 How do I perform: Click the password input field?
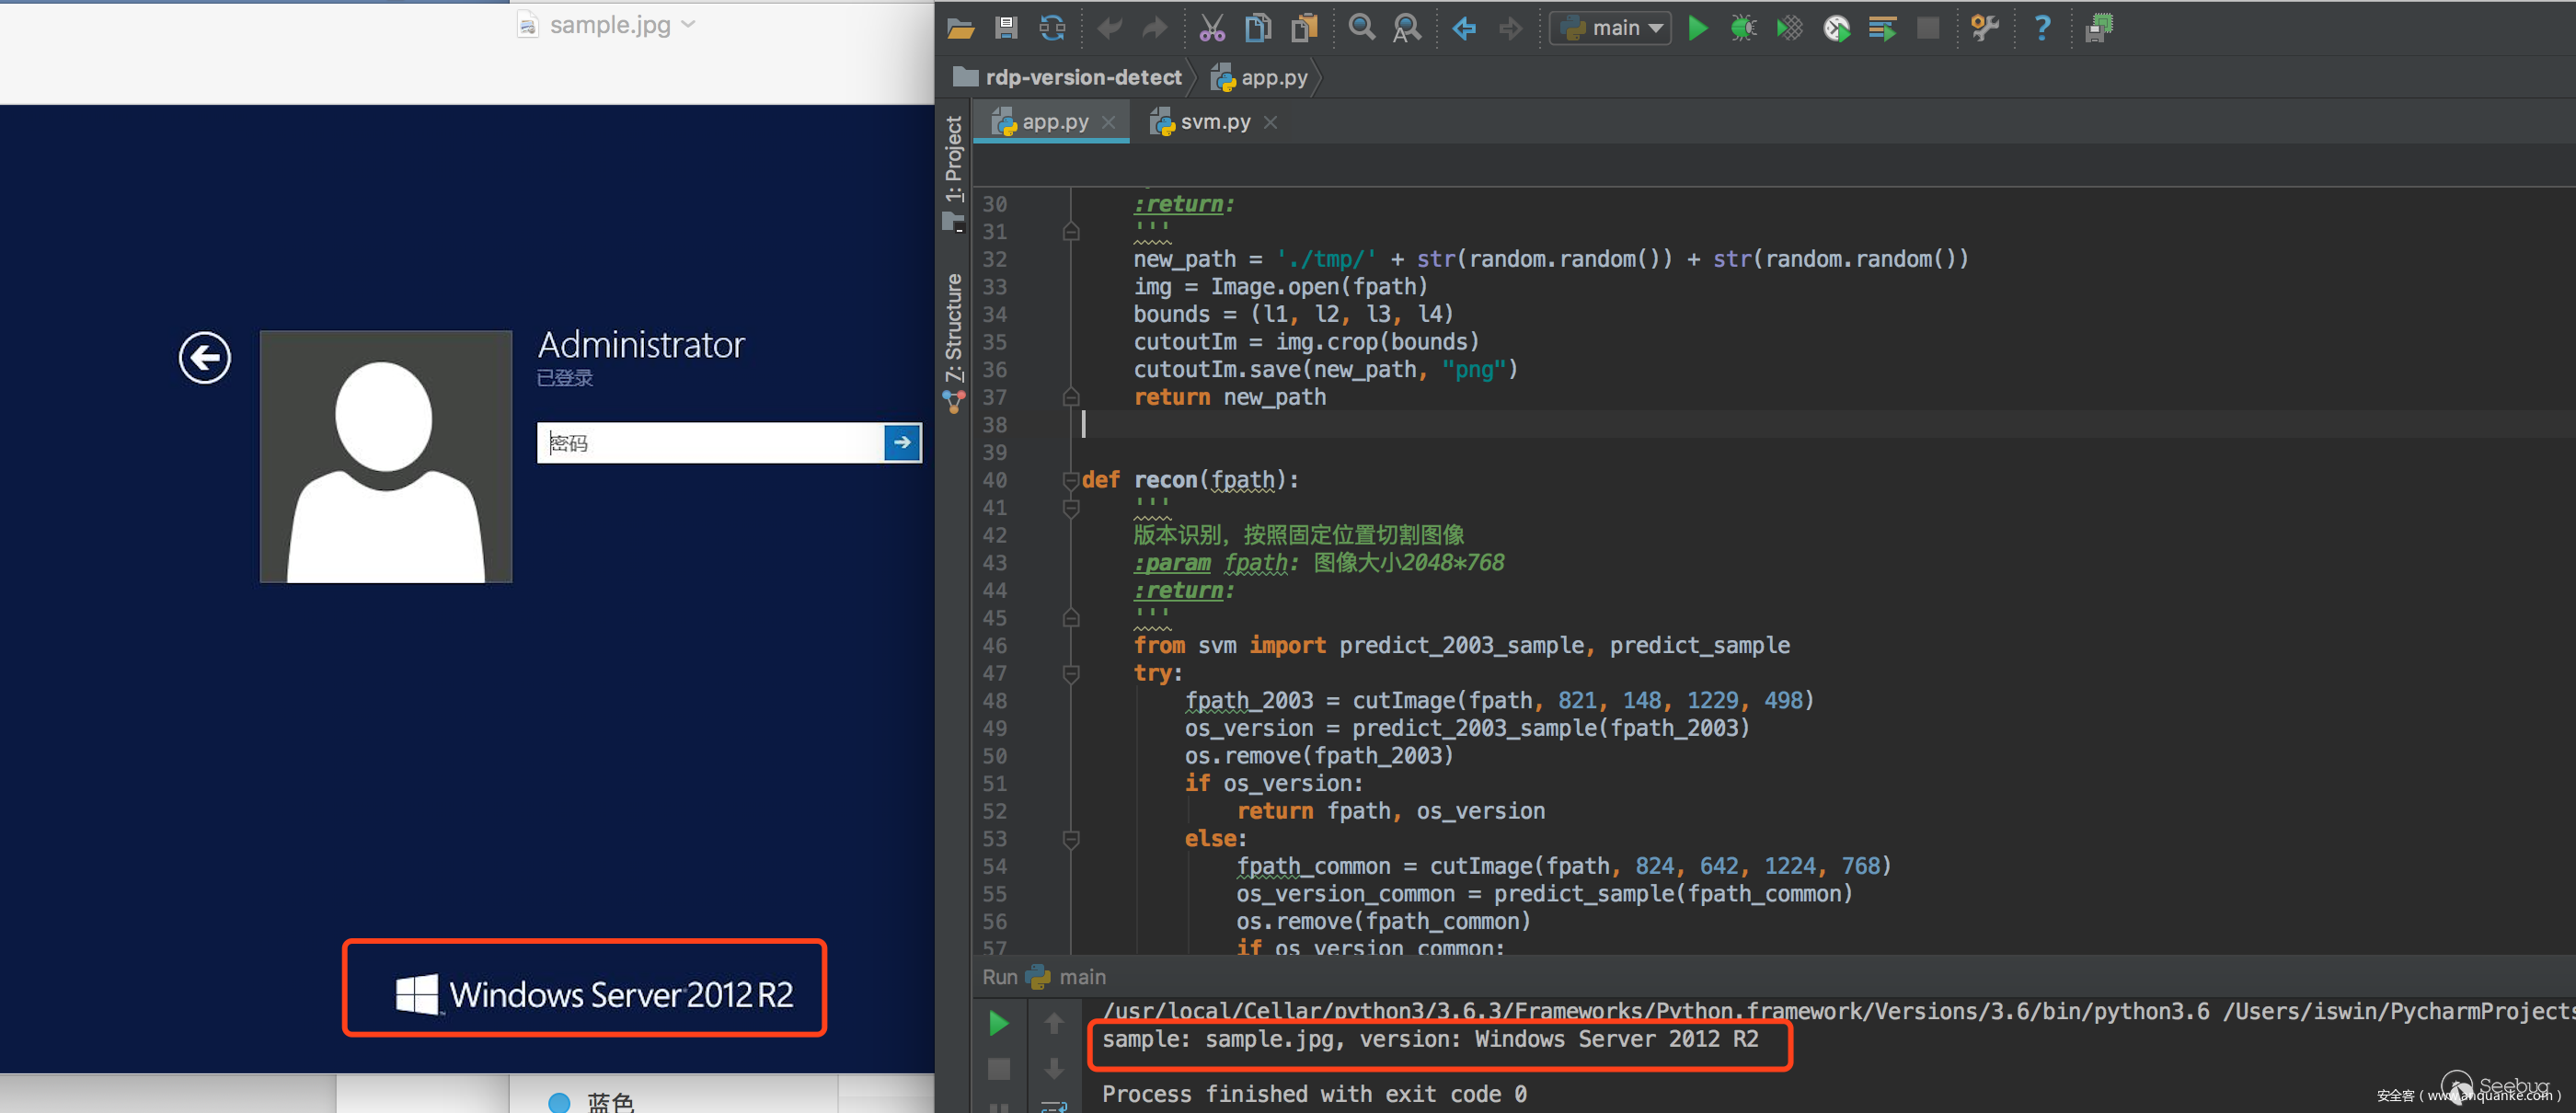710,443
